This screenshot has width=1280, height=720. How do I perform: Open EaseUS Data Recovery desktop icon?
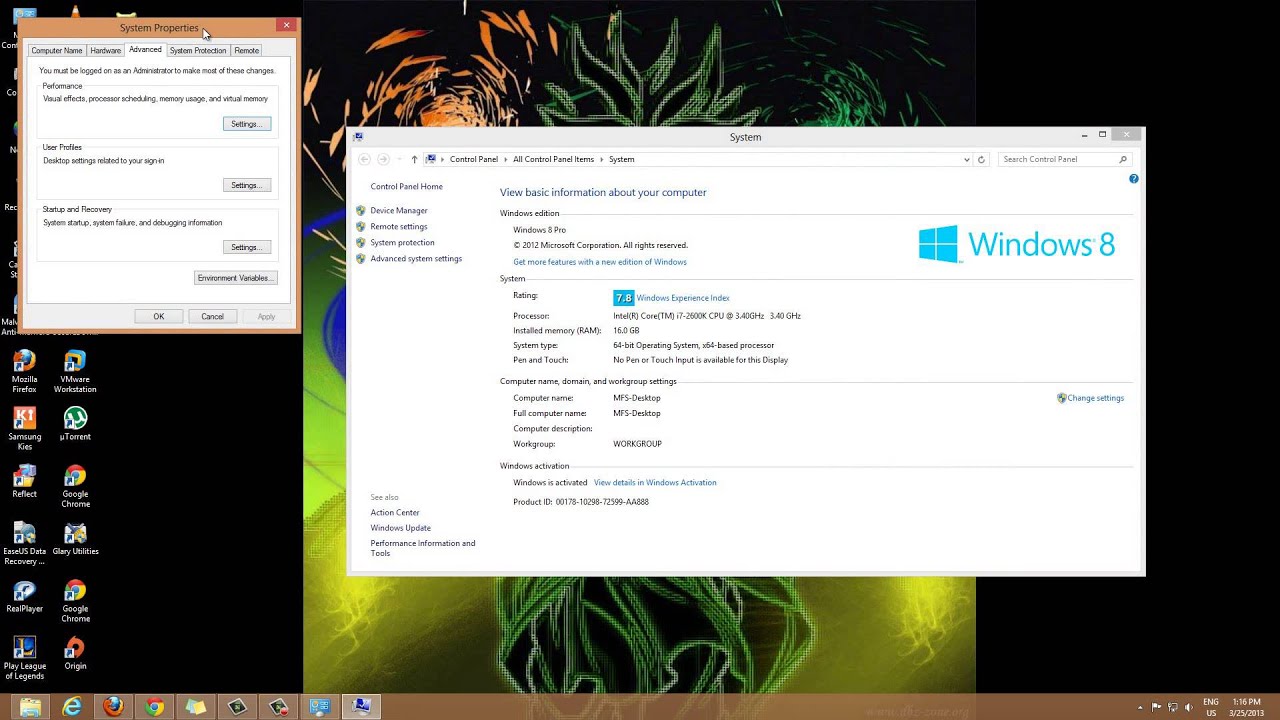pyautogui.click(x=24, y=543)
